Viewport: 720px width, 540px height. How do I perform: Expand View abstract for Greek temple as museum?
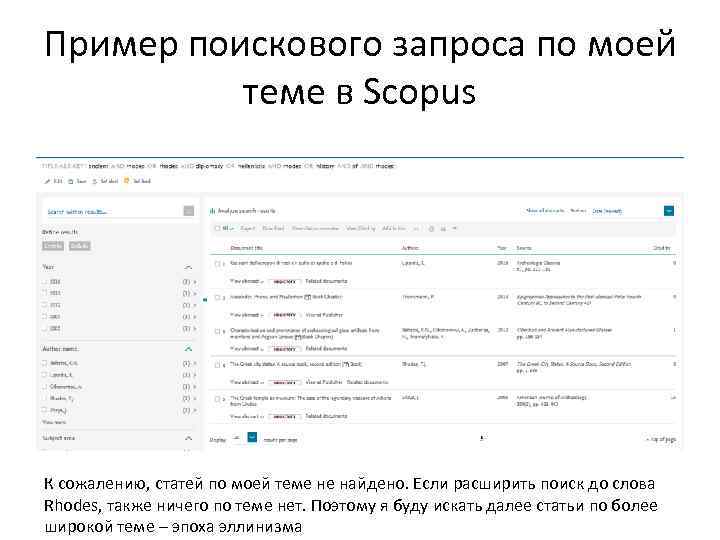247,416
